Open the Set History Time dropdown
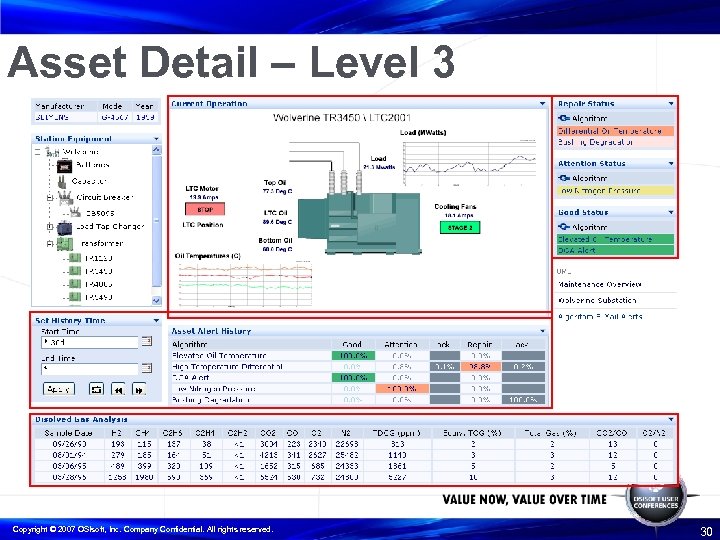720x540 pixels. [156, 321]
